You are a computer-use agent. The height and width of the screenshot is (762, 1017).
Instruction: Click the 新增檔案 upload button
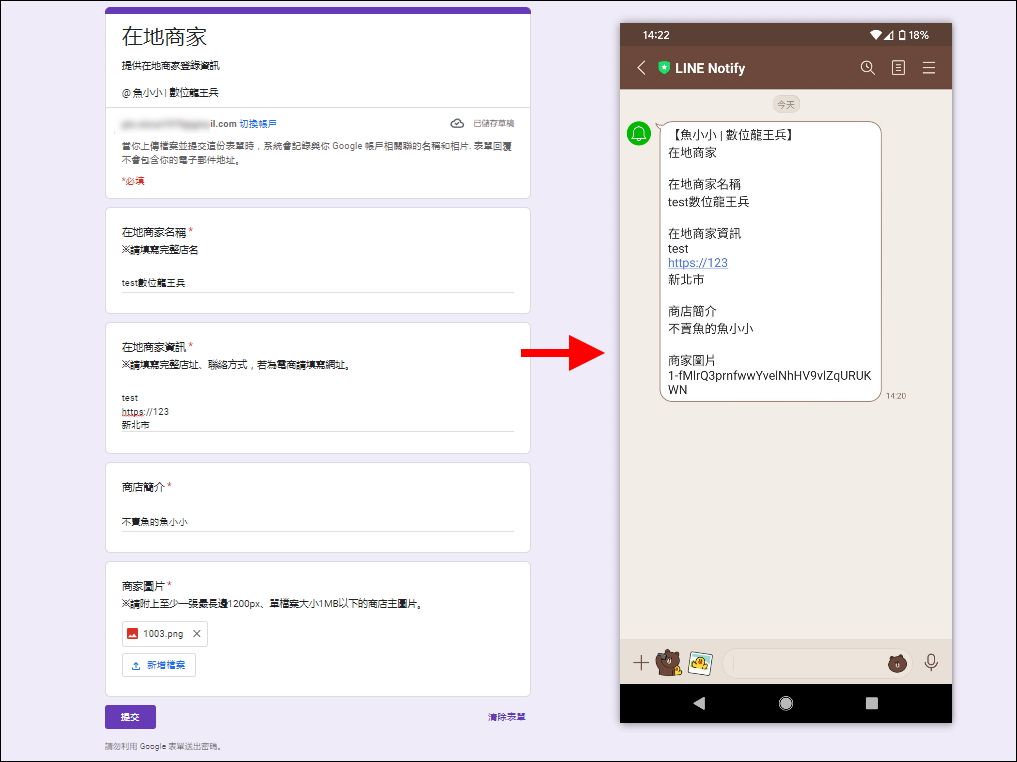click(x=159, y=665)
